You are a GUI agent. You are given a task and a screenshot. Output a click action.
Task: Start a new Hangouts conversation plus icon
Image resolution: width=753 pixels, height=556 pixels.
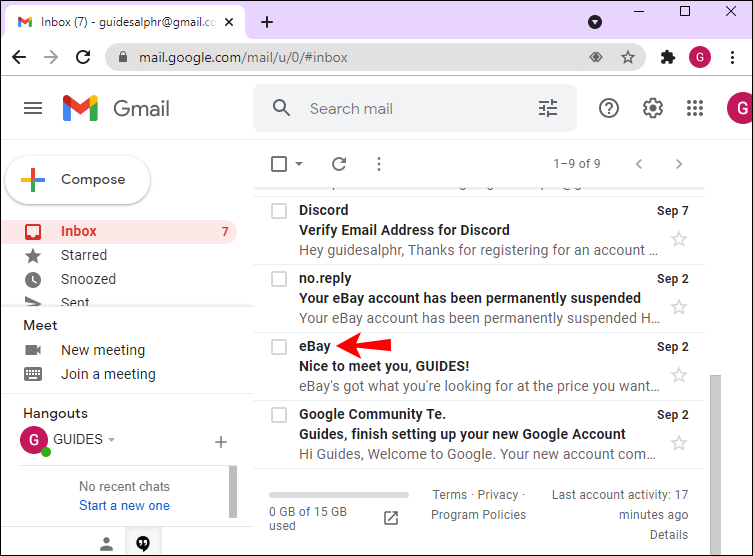point(221,442)
